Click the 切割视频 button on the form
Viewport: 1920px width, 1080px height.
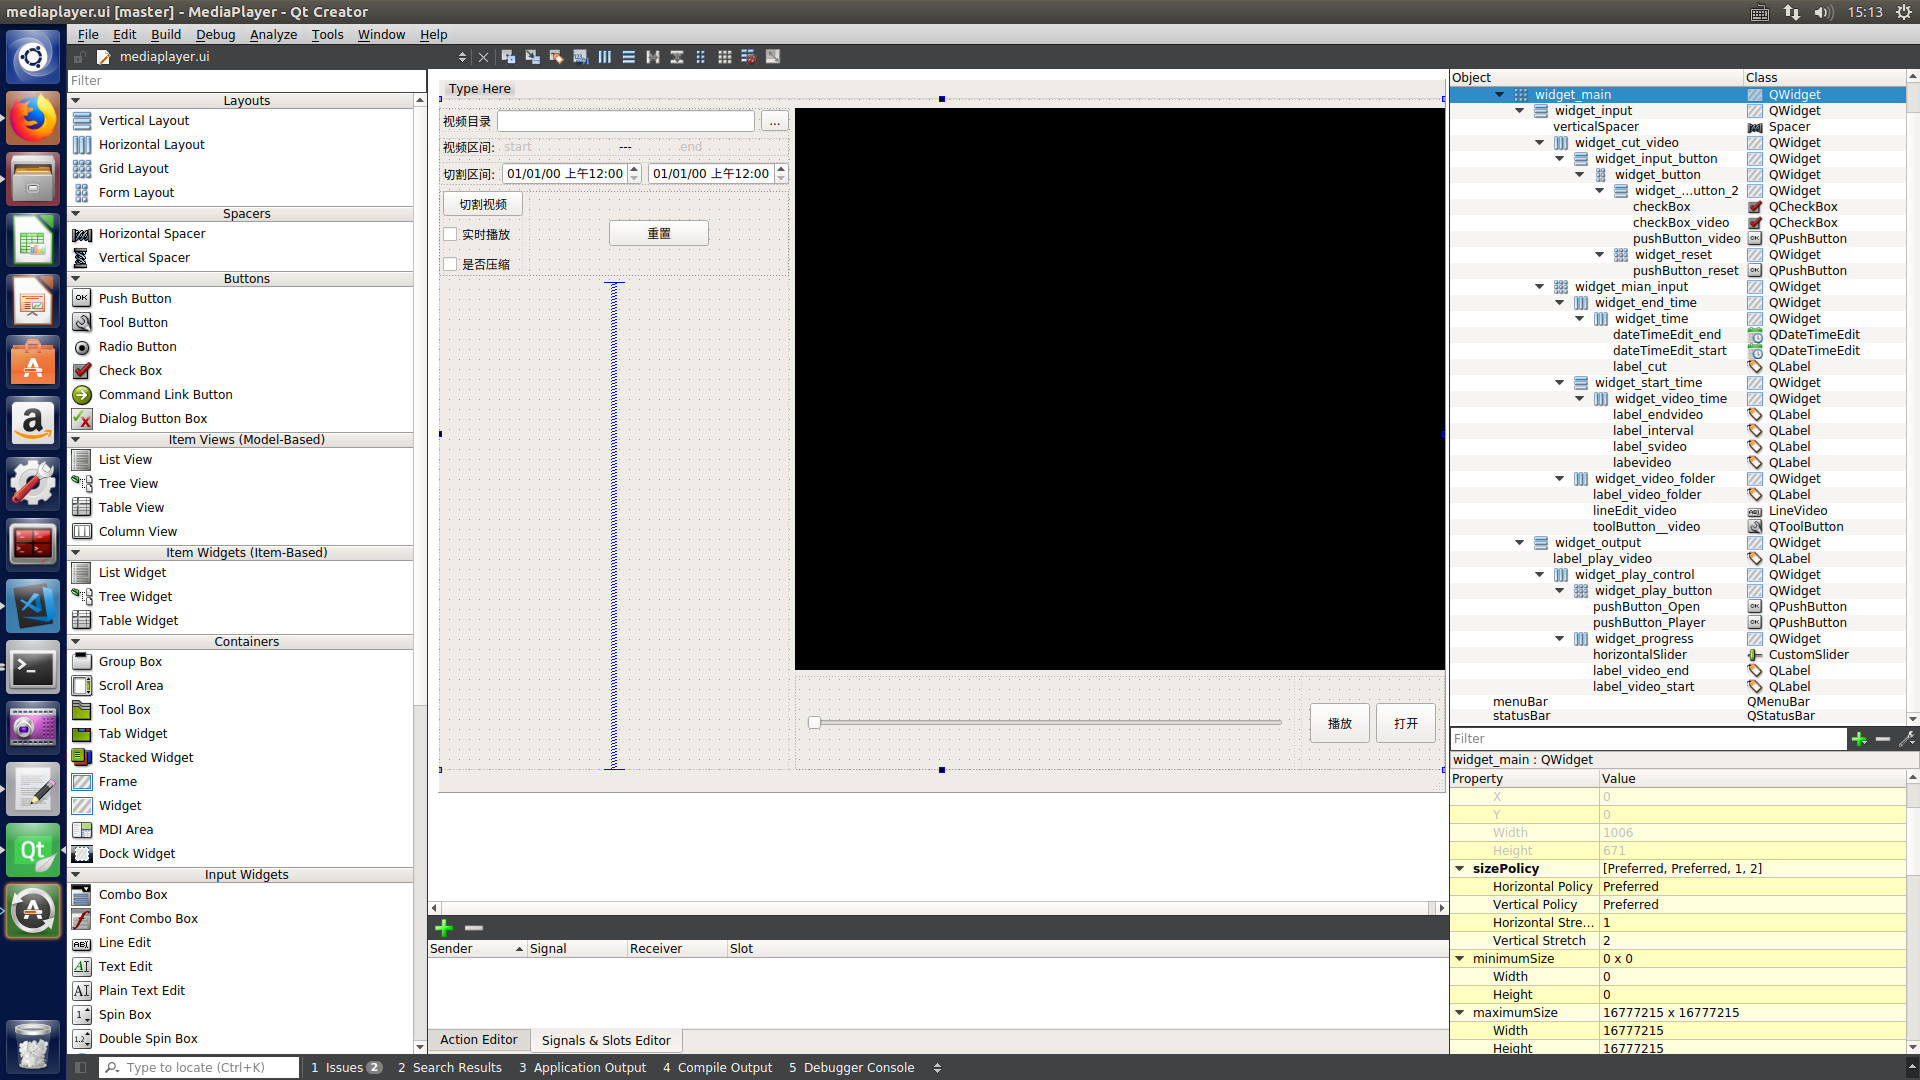pyautogui.click(x=483, y=204)
